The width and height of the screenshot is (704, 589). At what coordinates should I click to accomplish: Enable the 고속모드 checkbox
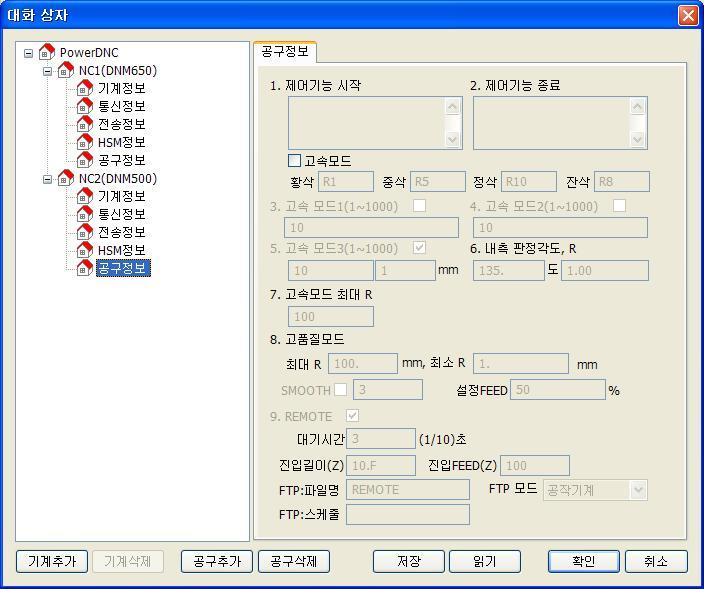click(x=294, y=160)
